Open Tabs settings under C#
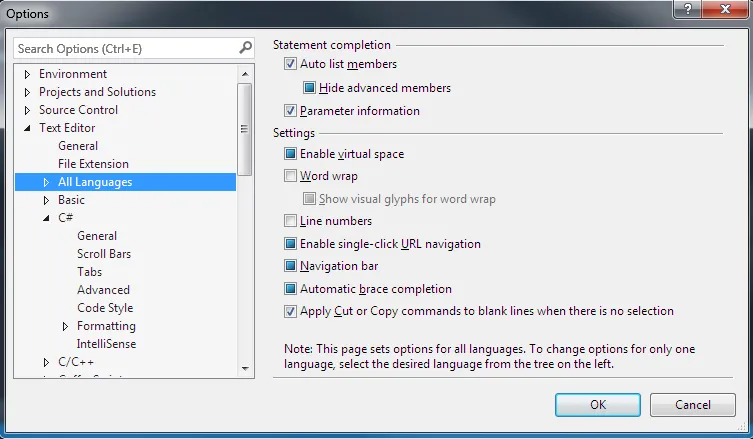The height and width of the screenshot is (439, 753). (x=89, y=272)
